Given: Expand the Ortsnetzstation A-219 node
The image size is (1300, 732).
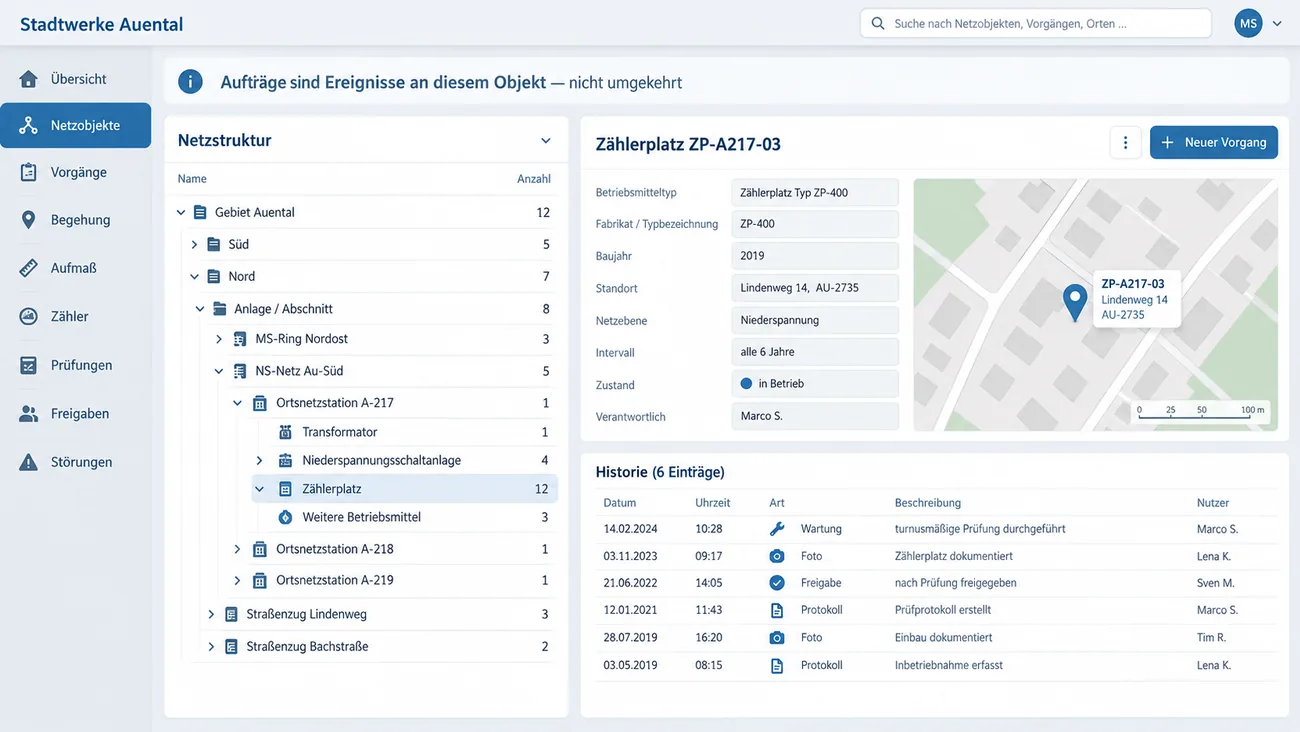Looking at the screenshot, I should pos(237,580).
